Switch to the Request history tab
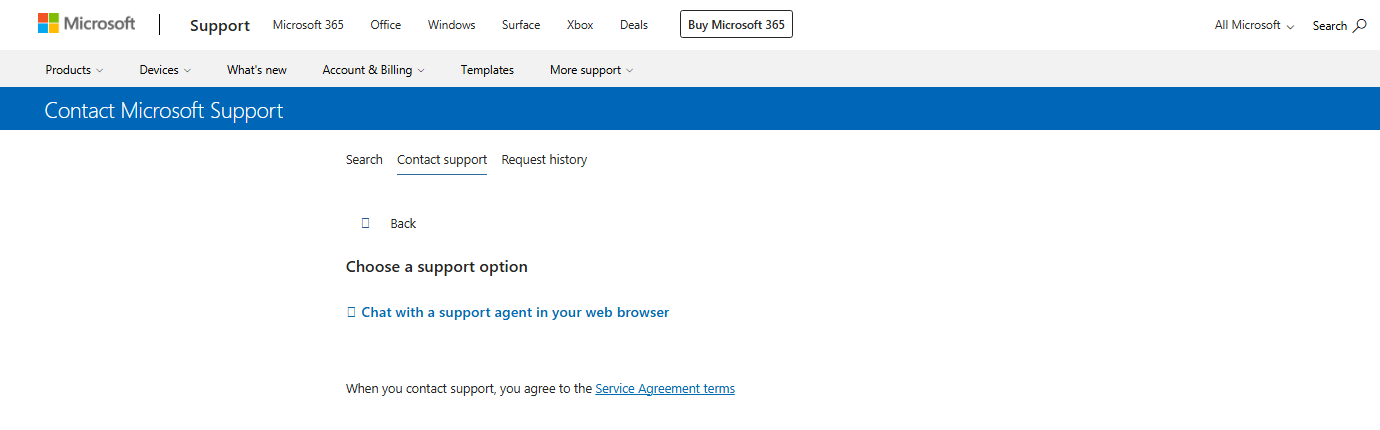 [x=544, y=160]
